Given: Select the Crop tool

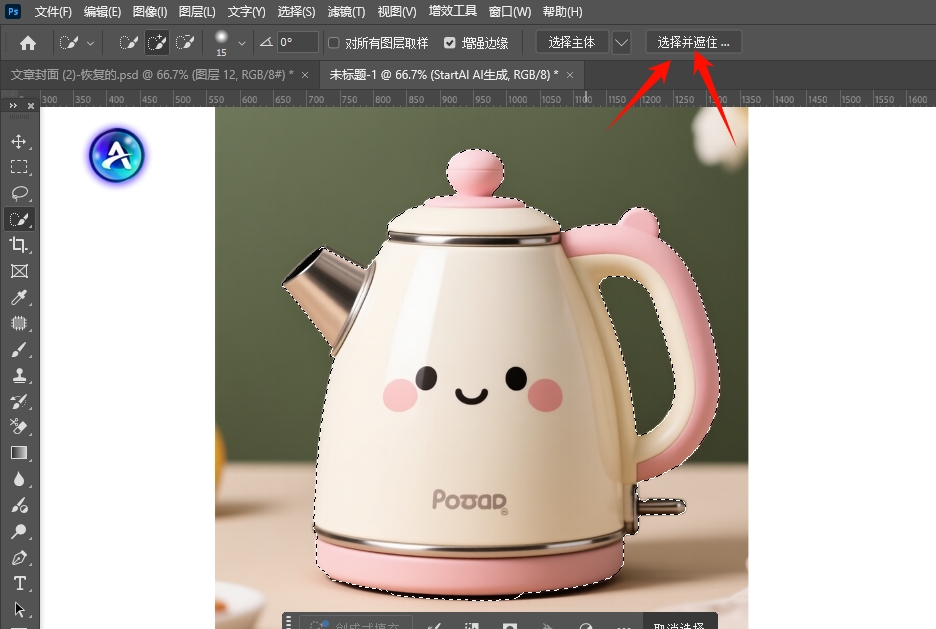Looking at the screenshot, I should coord(19,245).
